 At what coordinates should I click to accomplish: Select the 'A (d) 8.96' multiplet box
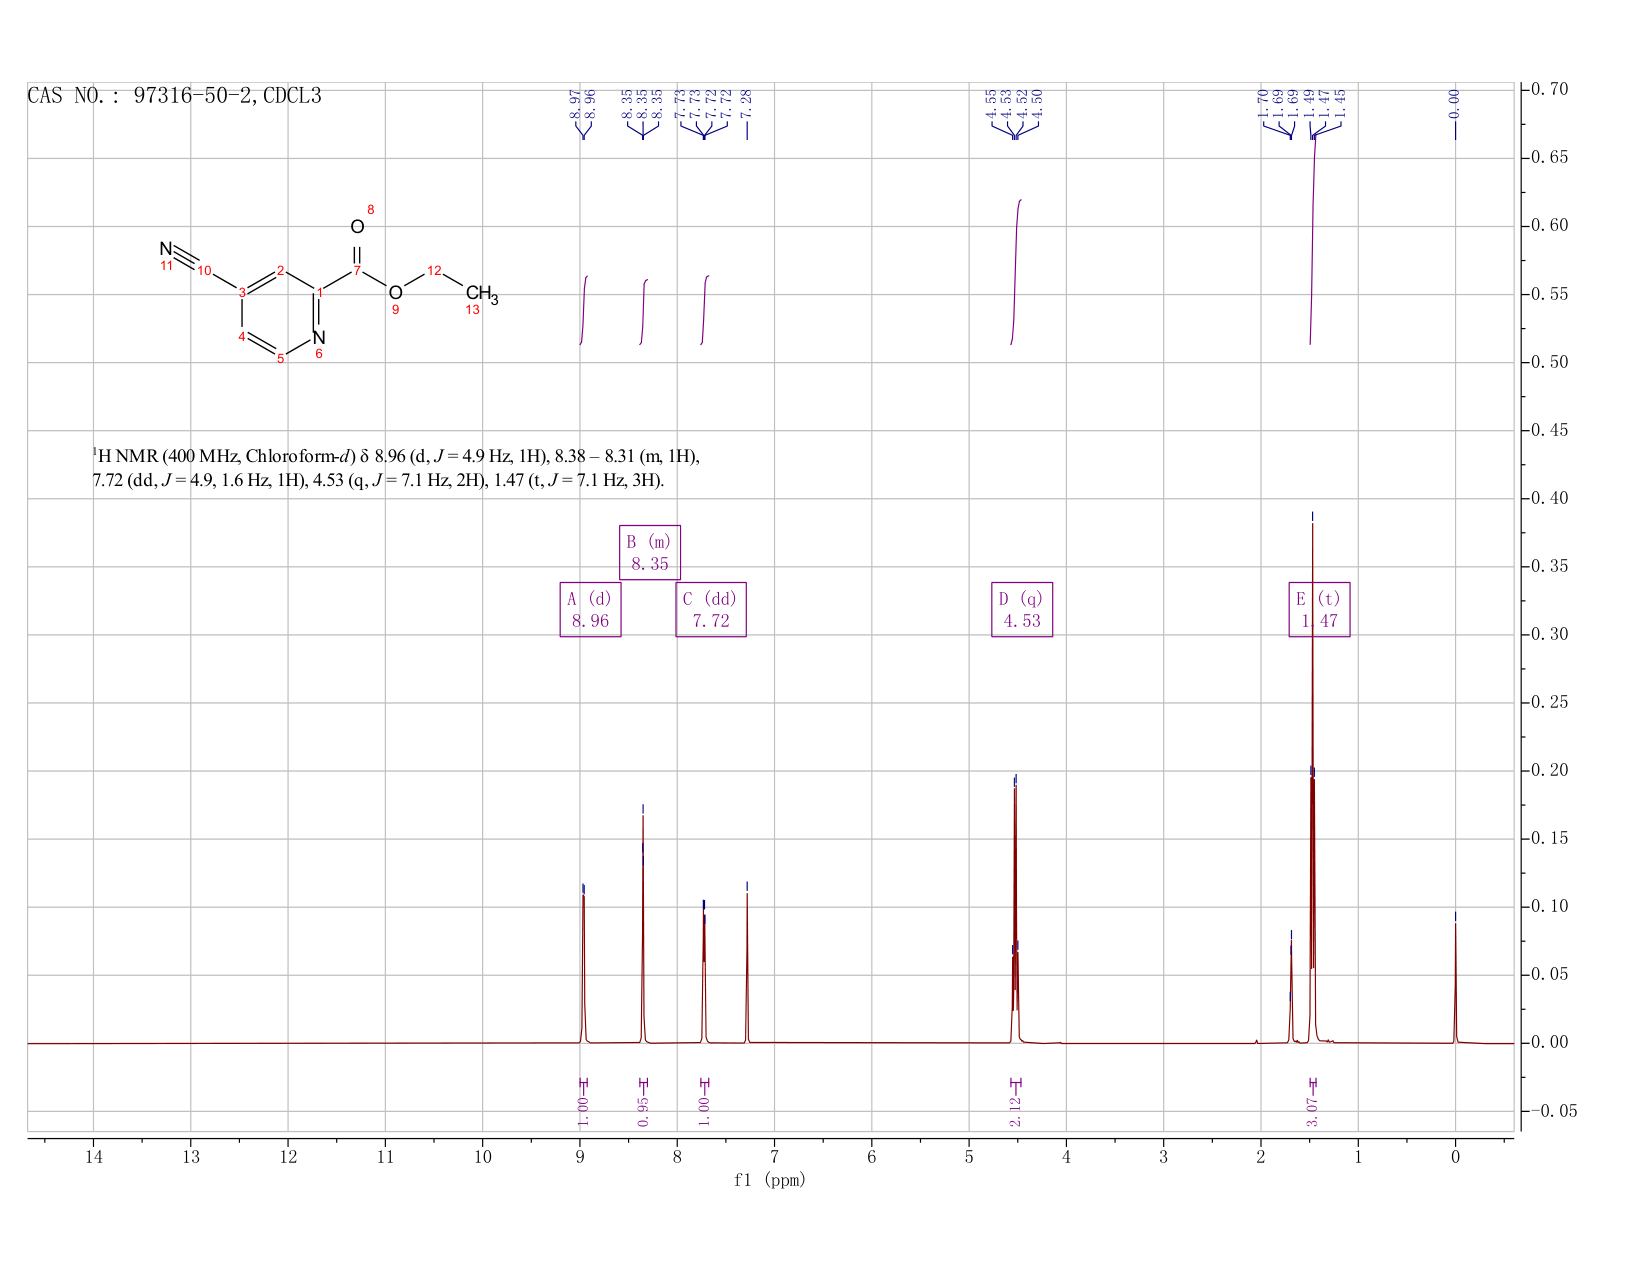pyautogui.click(x=590, y=609)
